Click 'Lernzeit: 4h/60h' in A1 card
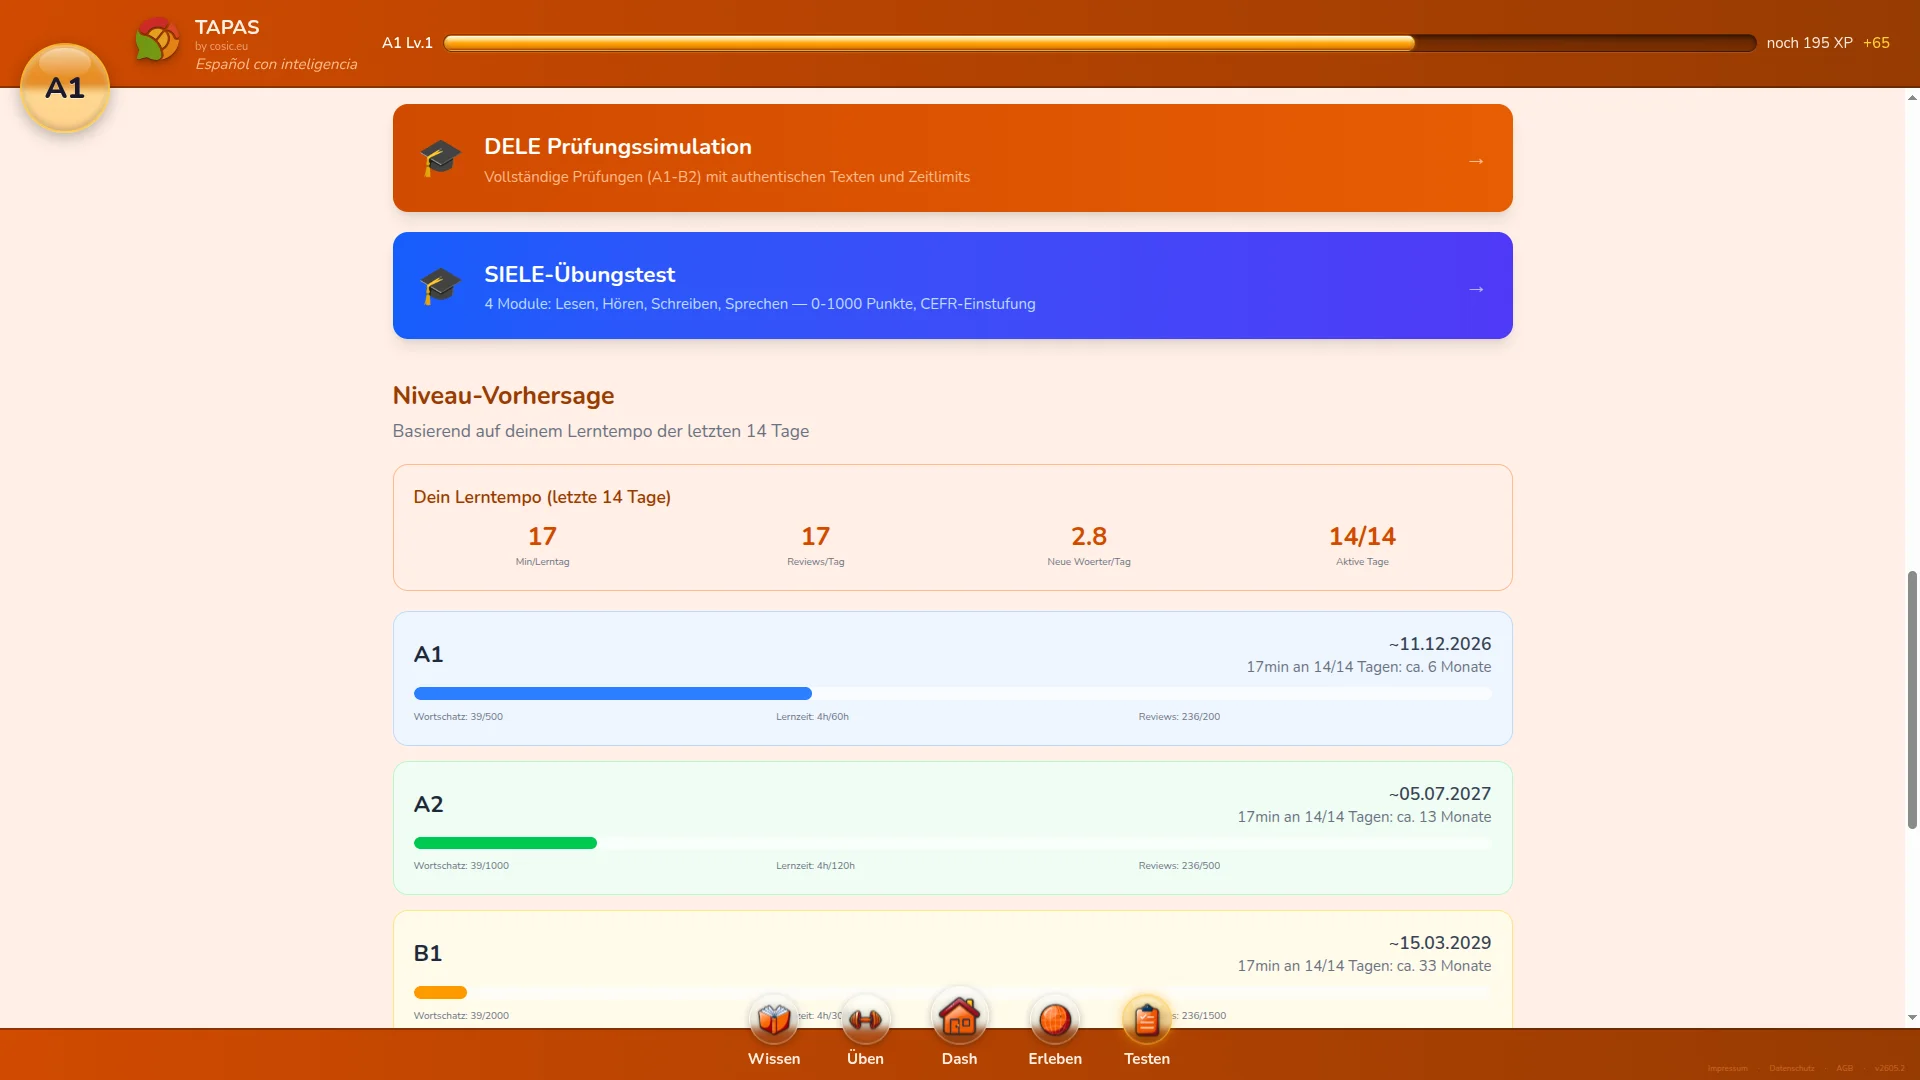 (x=812, y=717)
